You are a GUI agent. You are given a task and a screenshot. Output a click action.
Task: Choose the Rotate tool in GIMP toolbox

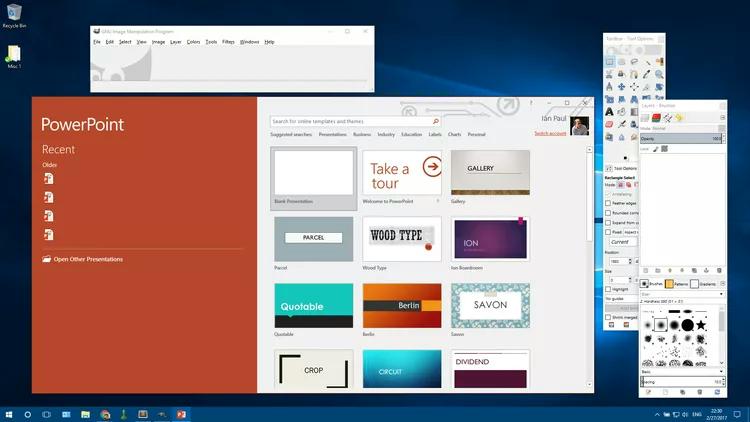point(659,87)
